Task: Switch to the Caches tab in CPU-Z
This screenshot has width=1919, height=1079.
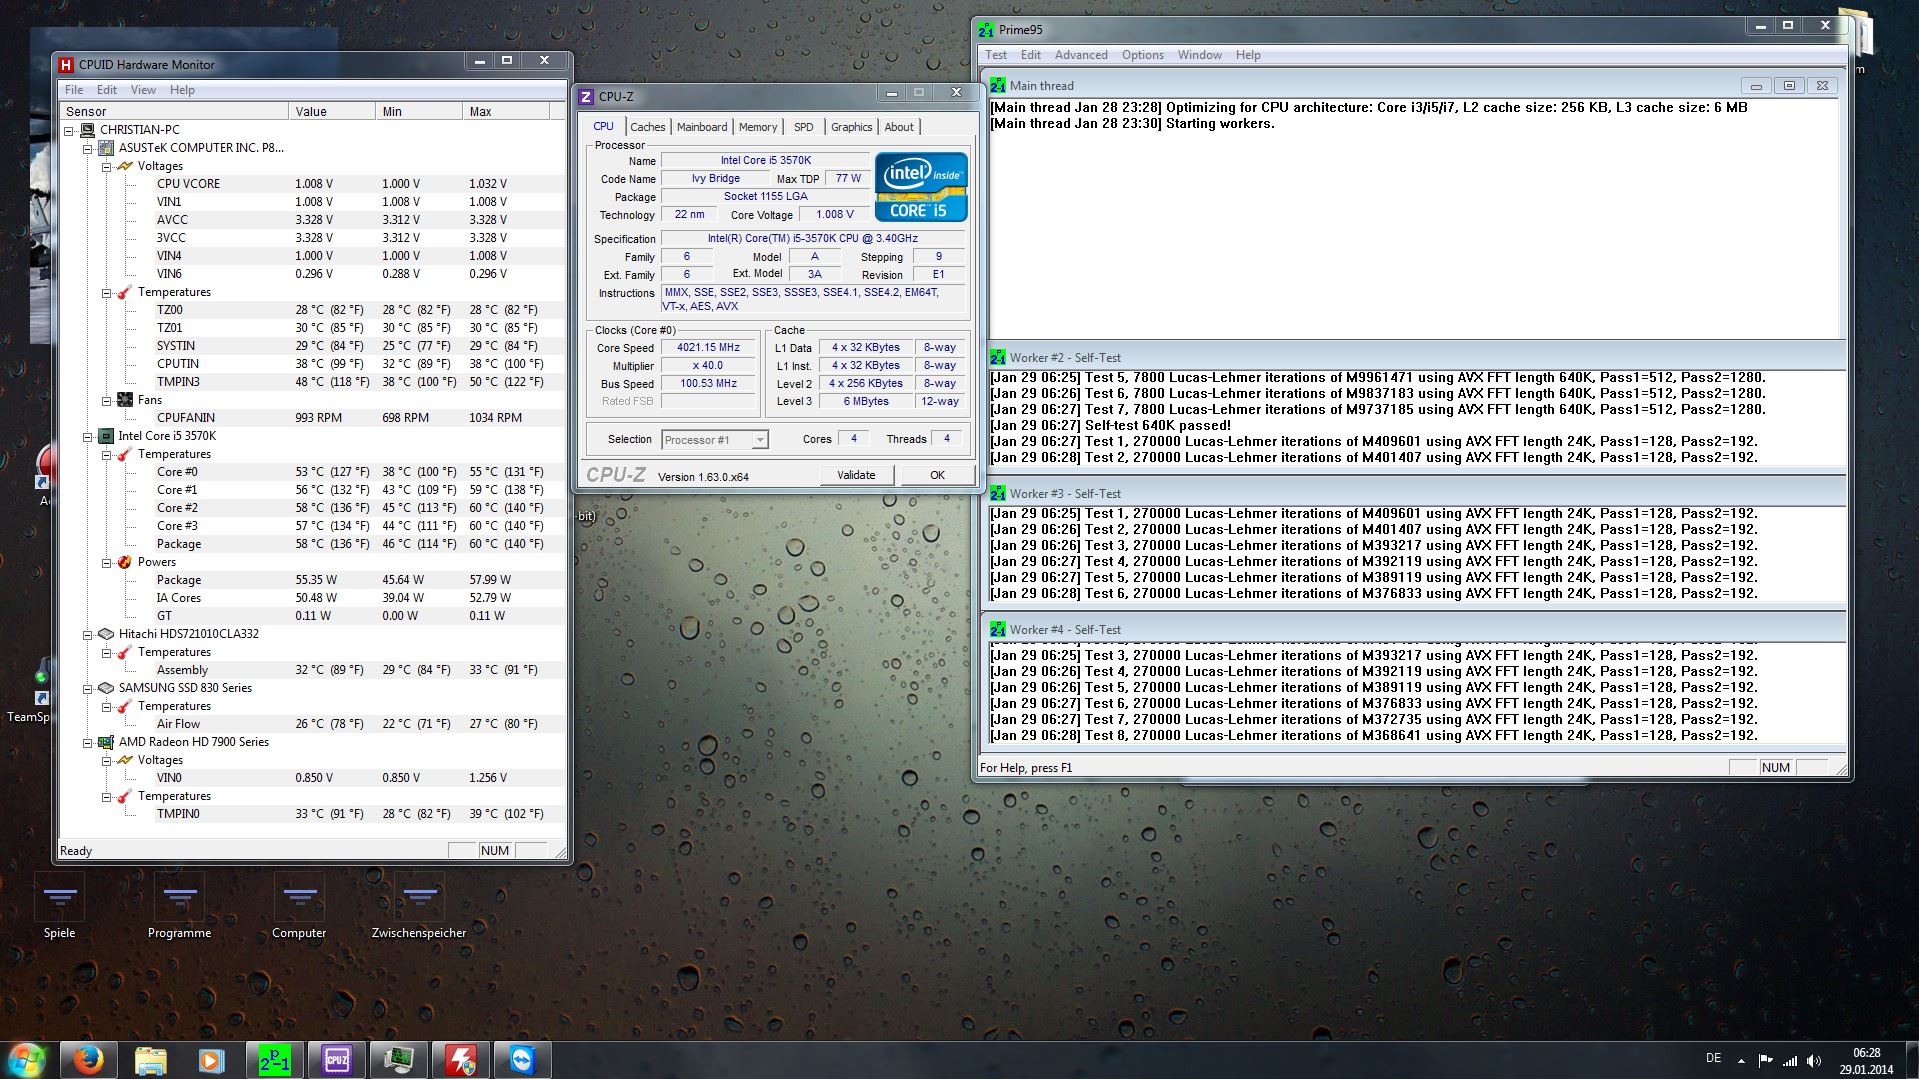Action: pyautogui.click(x=647, y=127)
